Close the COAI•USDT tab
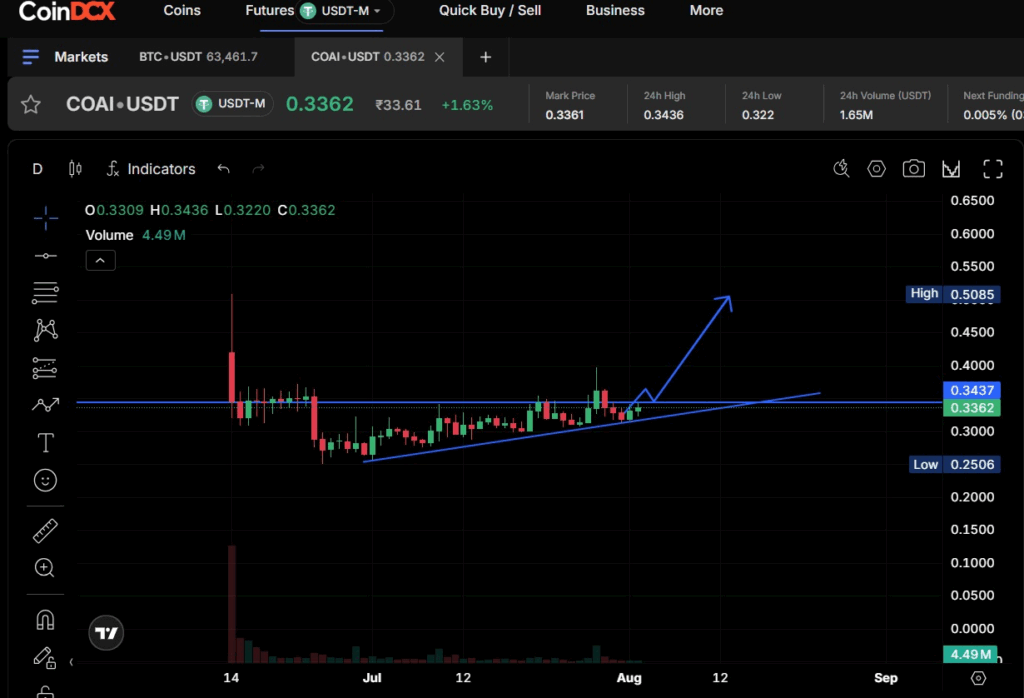The image size is (1024, 698). click(440, 57)
